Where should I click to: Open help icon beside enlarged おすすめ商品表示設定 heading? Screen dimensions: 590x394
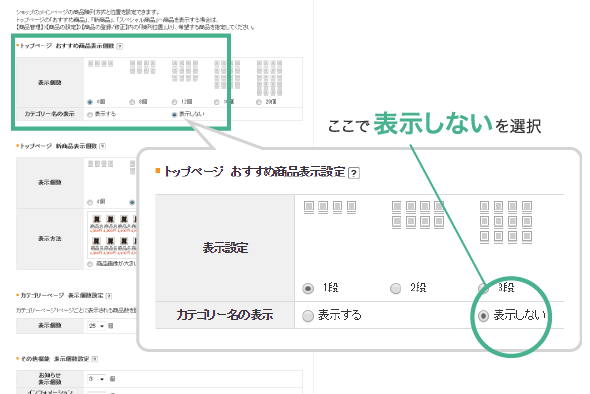point(354,173)
